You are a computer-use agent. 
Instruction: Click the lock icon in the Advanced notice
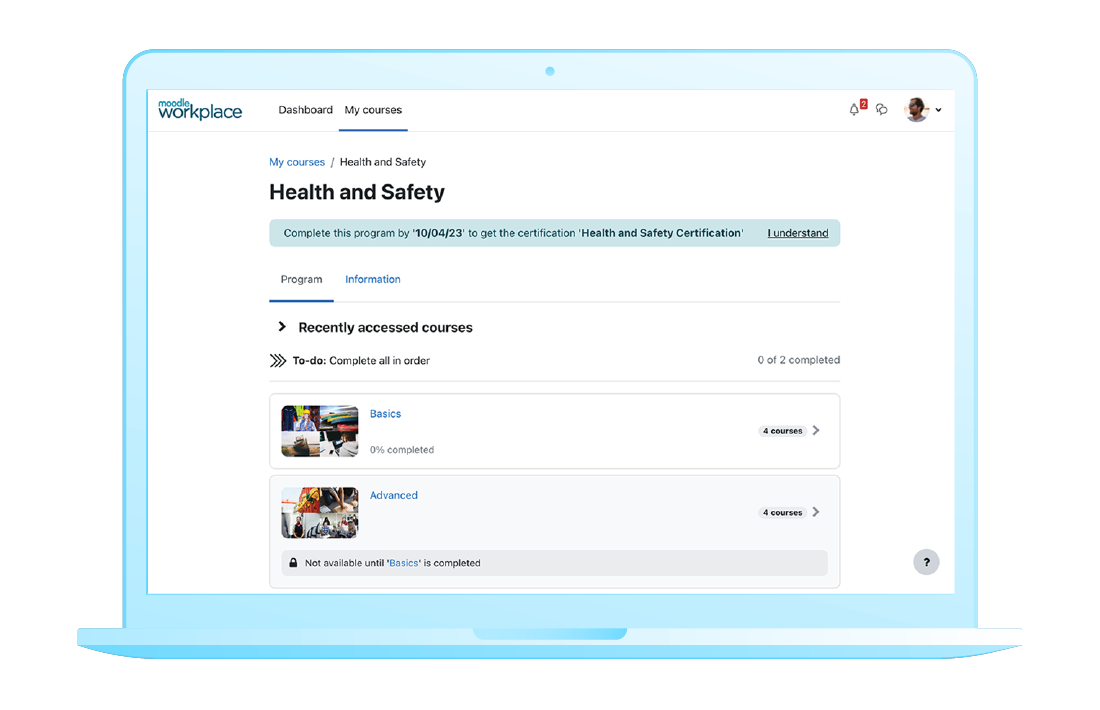293,563
